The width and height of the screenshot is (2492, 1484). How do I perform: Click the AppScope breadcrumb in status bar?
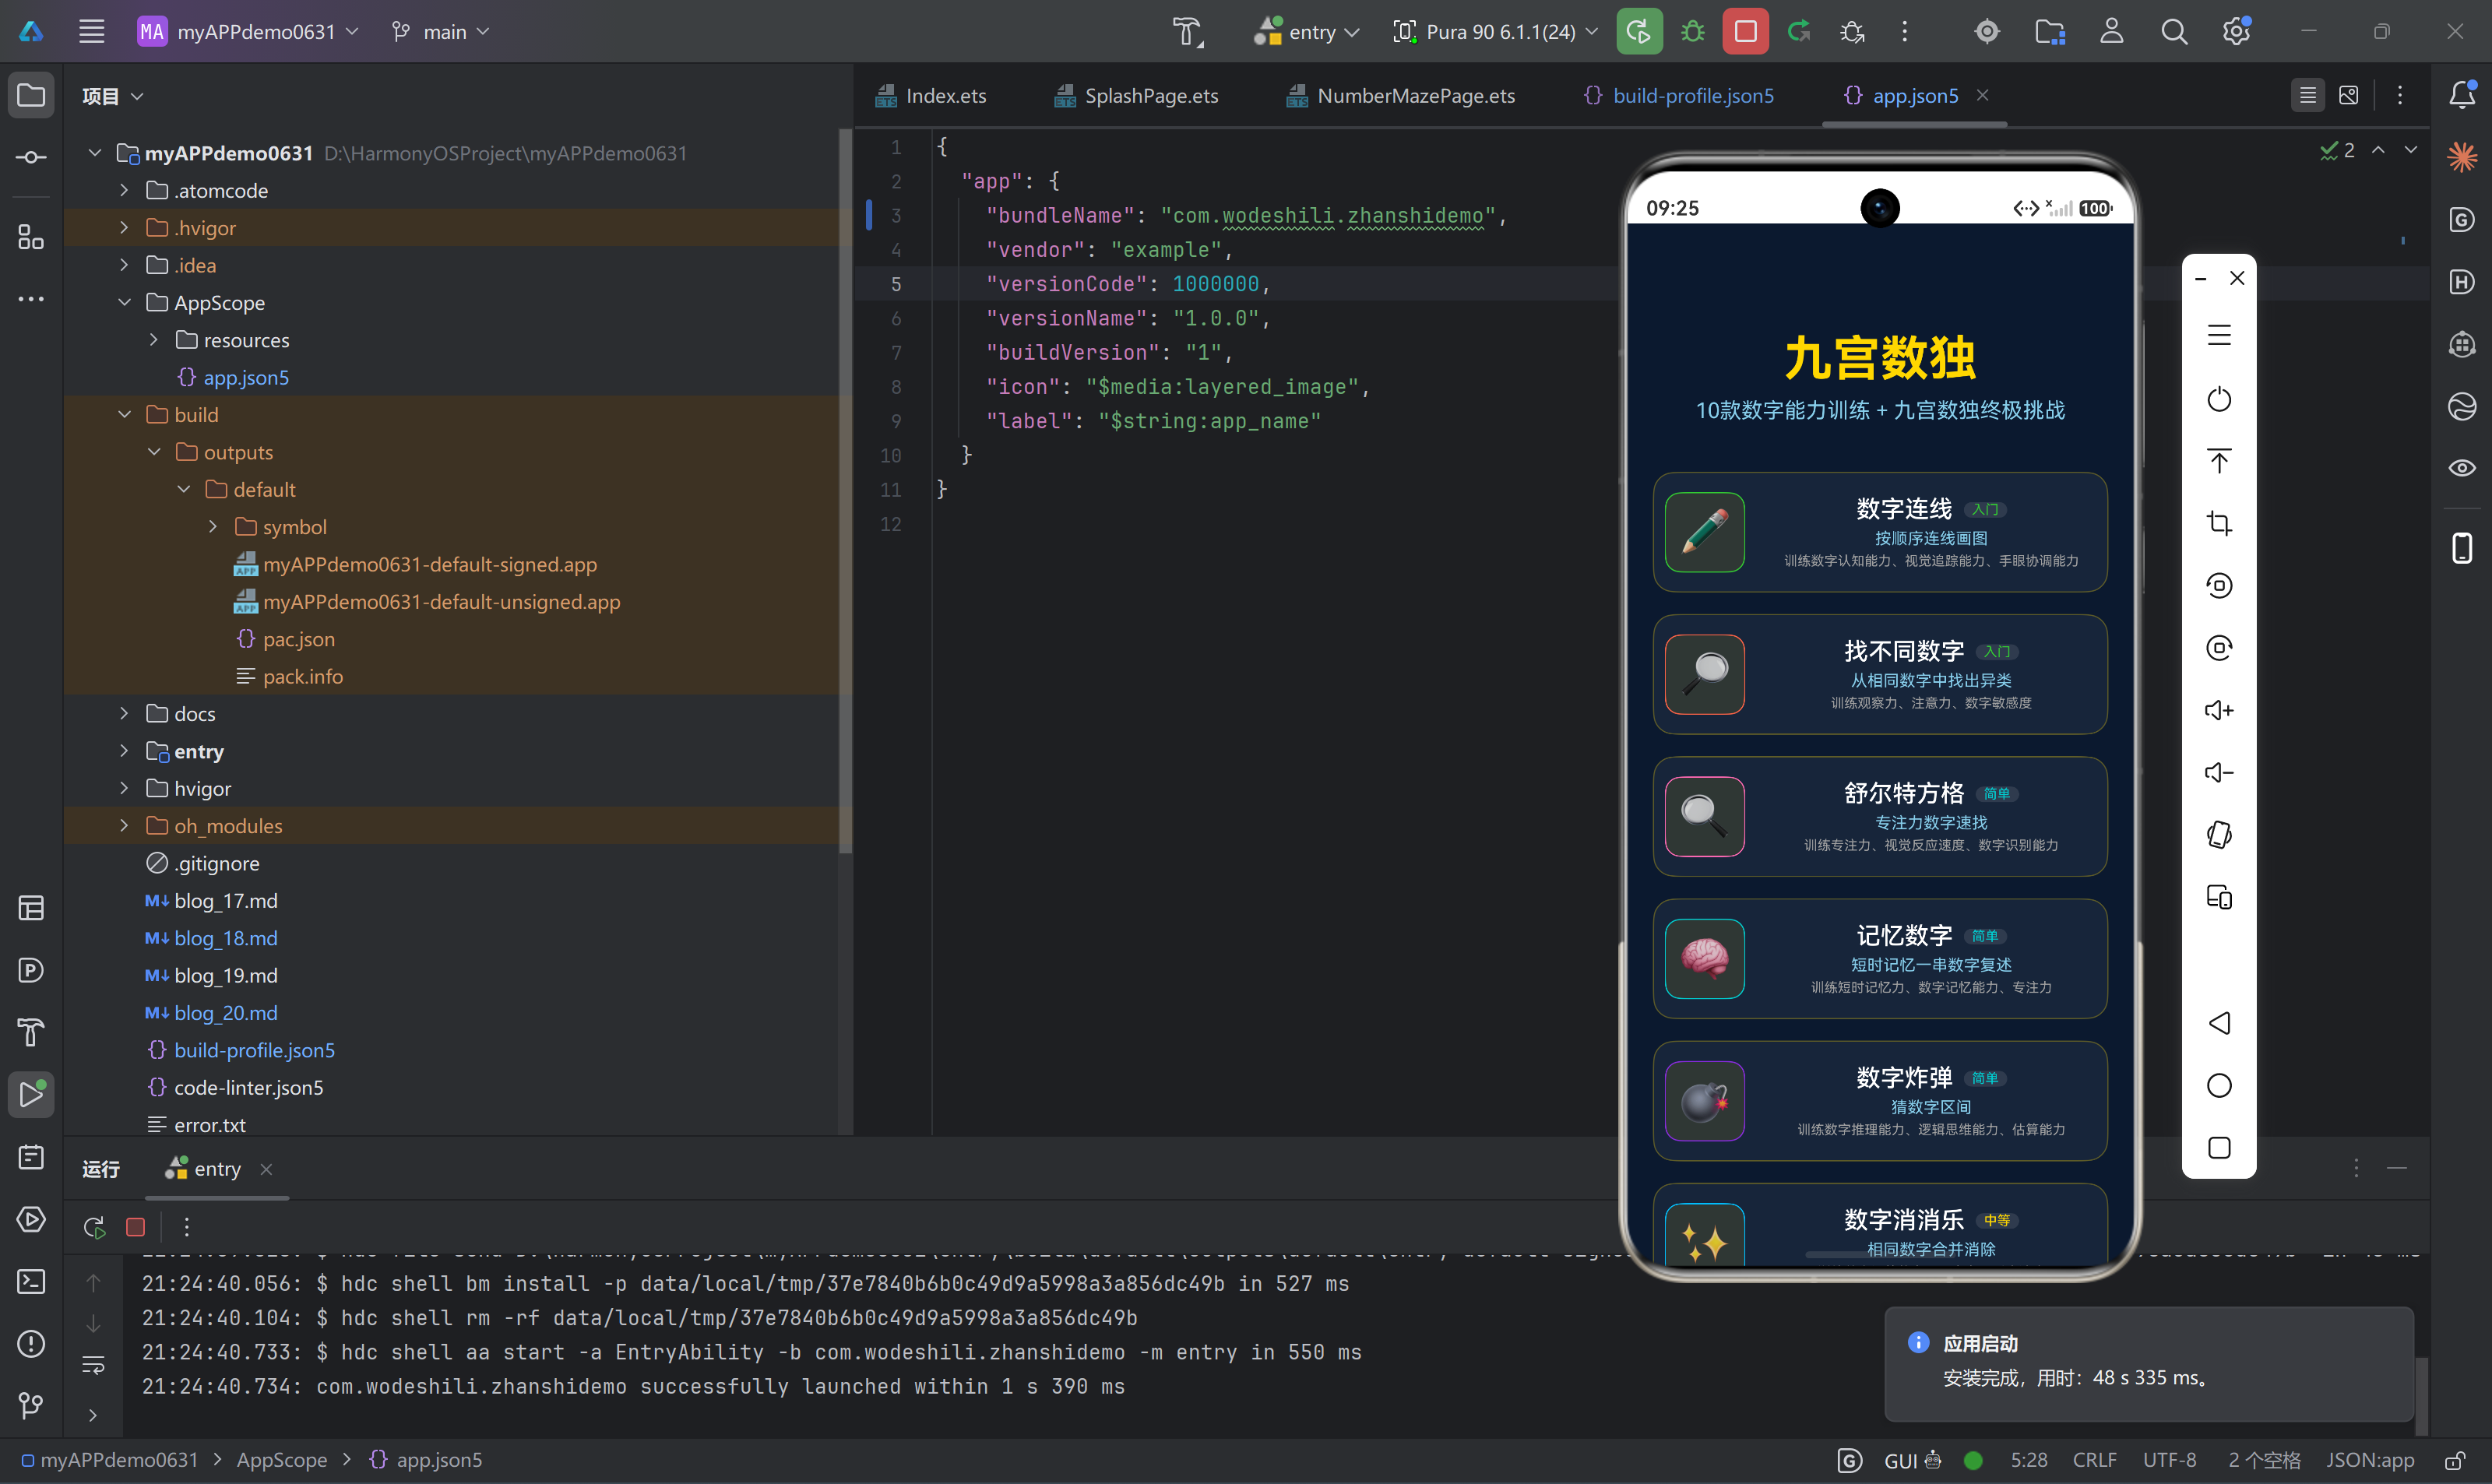[281, 1460]
